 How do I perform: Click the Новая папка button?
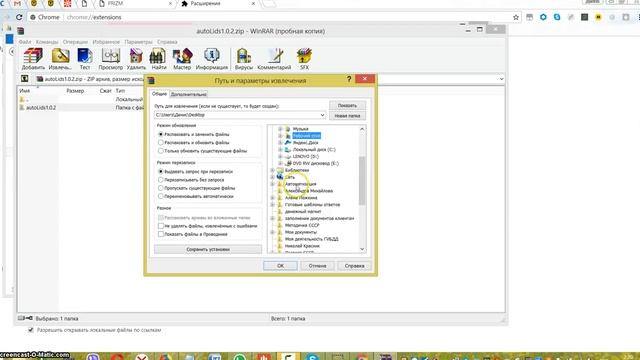coord(347,116)
